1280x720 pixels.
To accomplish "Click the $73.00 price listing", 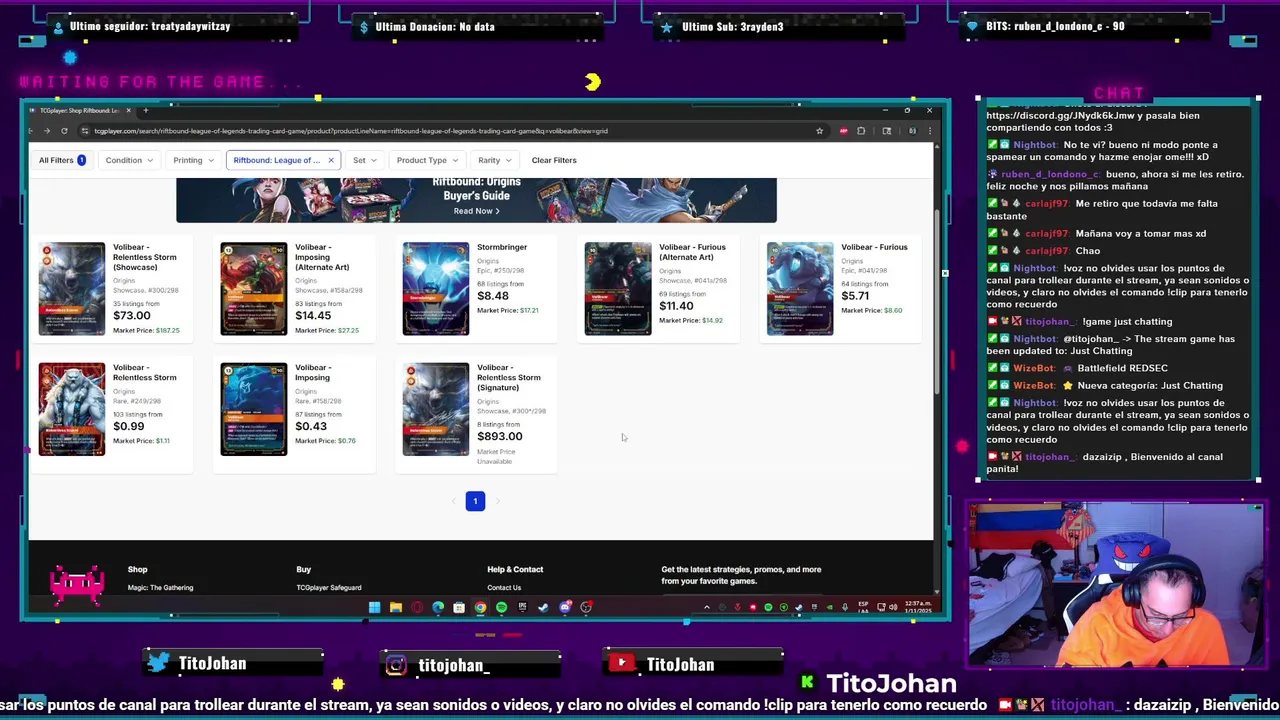I will click(x=132, y=315).
